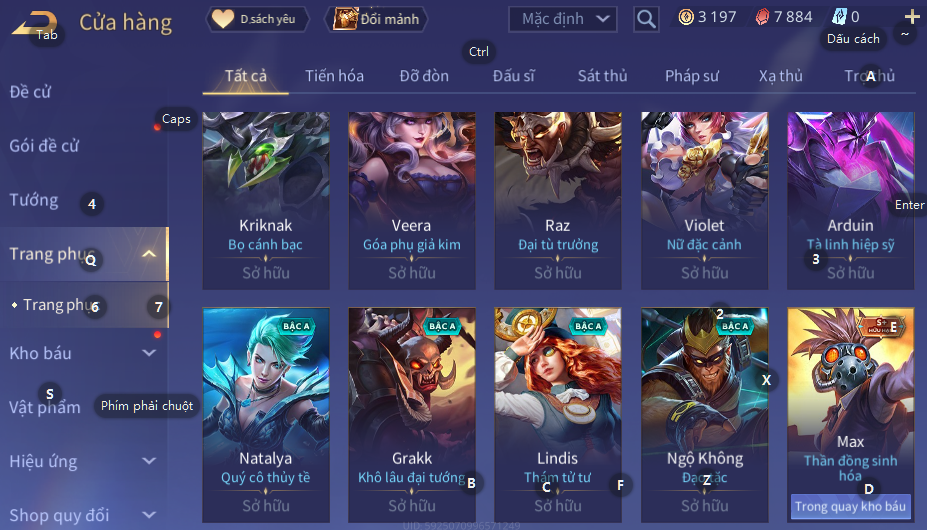927x530 pixels.
Task: Click the heart icon D.sách yêu
Action: coord(223,19)
